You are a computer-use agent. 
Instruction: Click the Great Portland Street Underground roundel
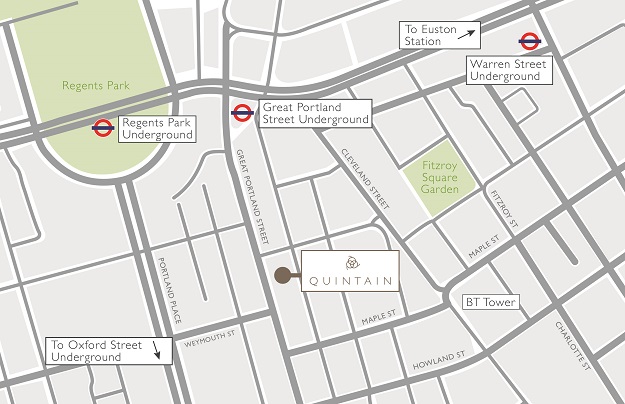[242, 113]
